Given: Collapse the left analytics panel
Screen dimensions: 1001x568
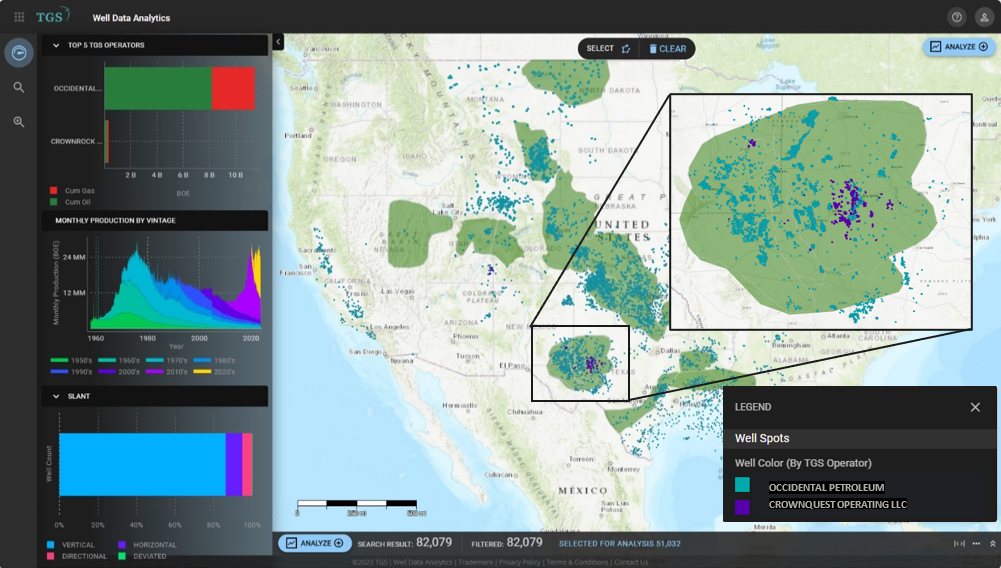Looking at the screenshot, I should click(x=278, y=42).
